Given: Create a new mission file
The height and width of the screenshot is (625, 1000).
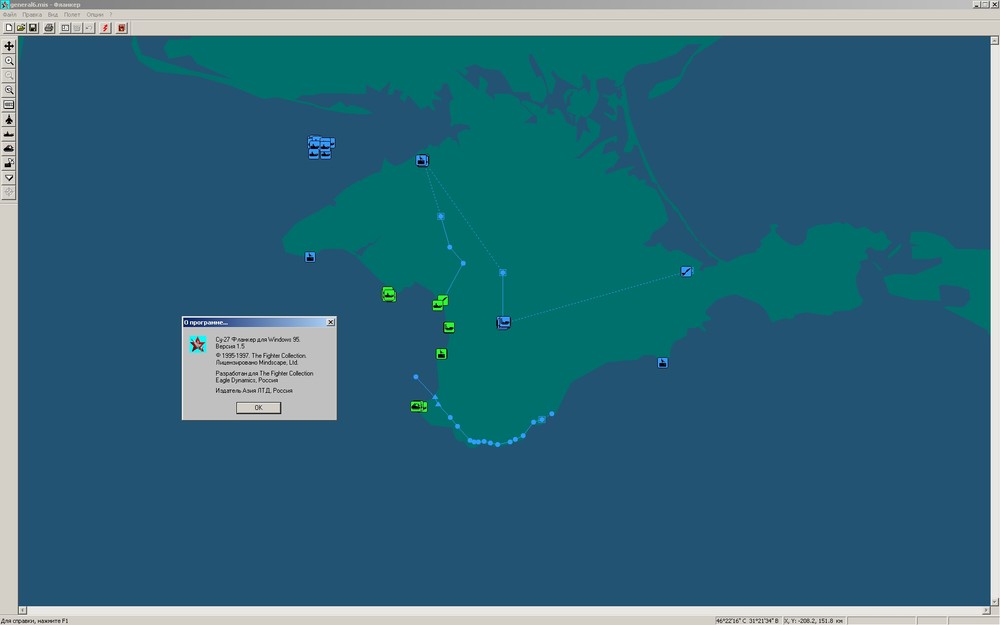Looking at the screenshot, I should [9, 28].
